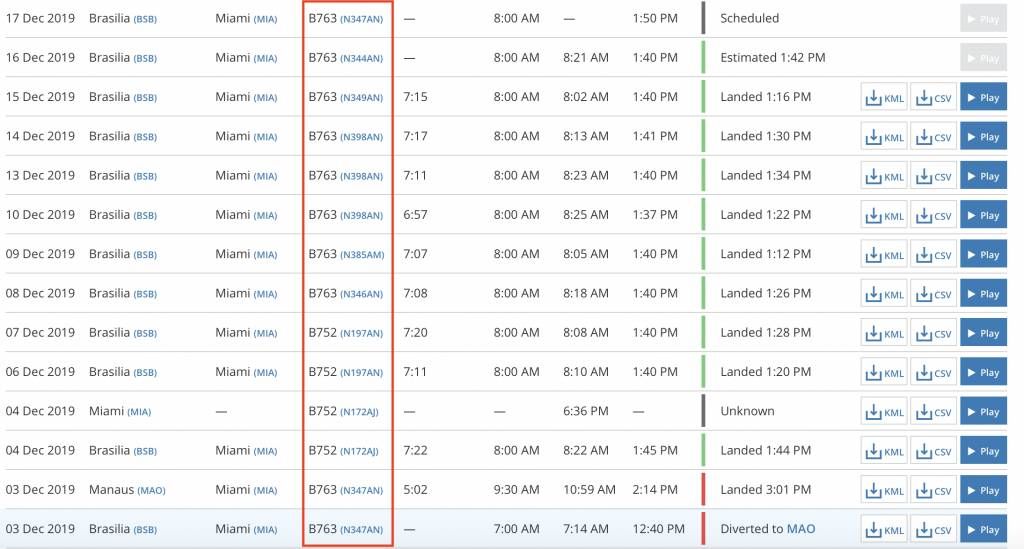The width and height of the screenshot is (1024, 549).
Task: Open BSB airport link on 17 Dec row
Action: [145, 19]
